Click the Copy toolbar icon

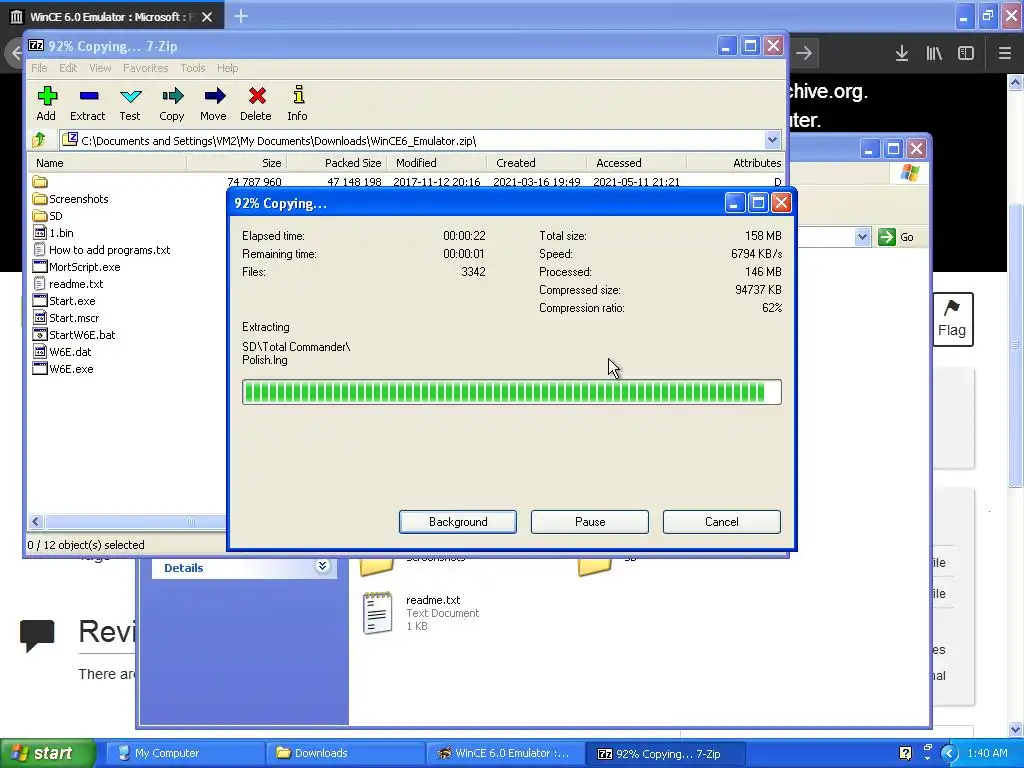pos(172,104)
